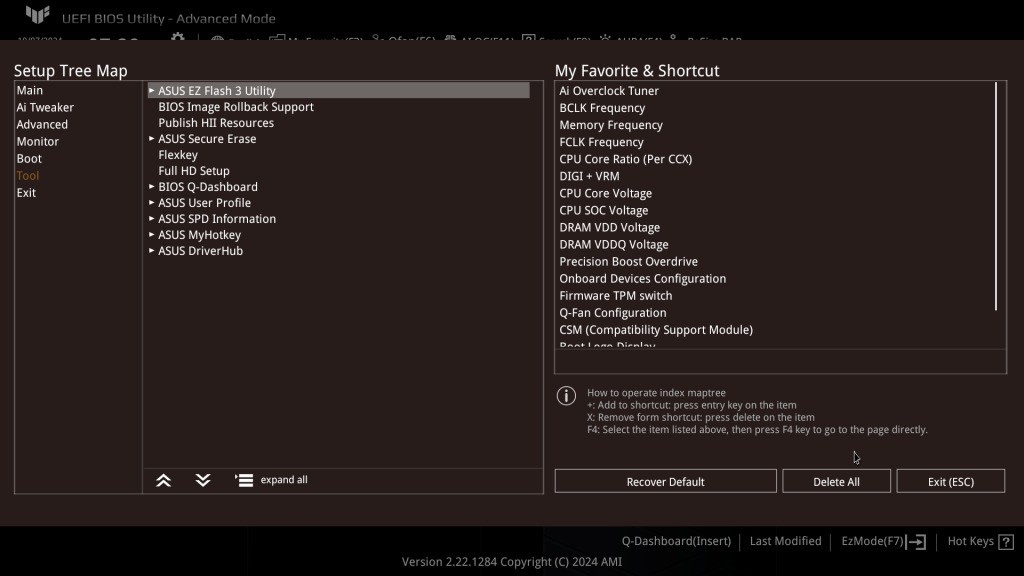The width and height of the screenshot is (1024, 576).
Task: Select CPU SOC Voltage favorite
Action: coord(603,210)
